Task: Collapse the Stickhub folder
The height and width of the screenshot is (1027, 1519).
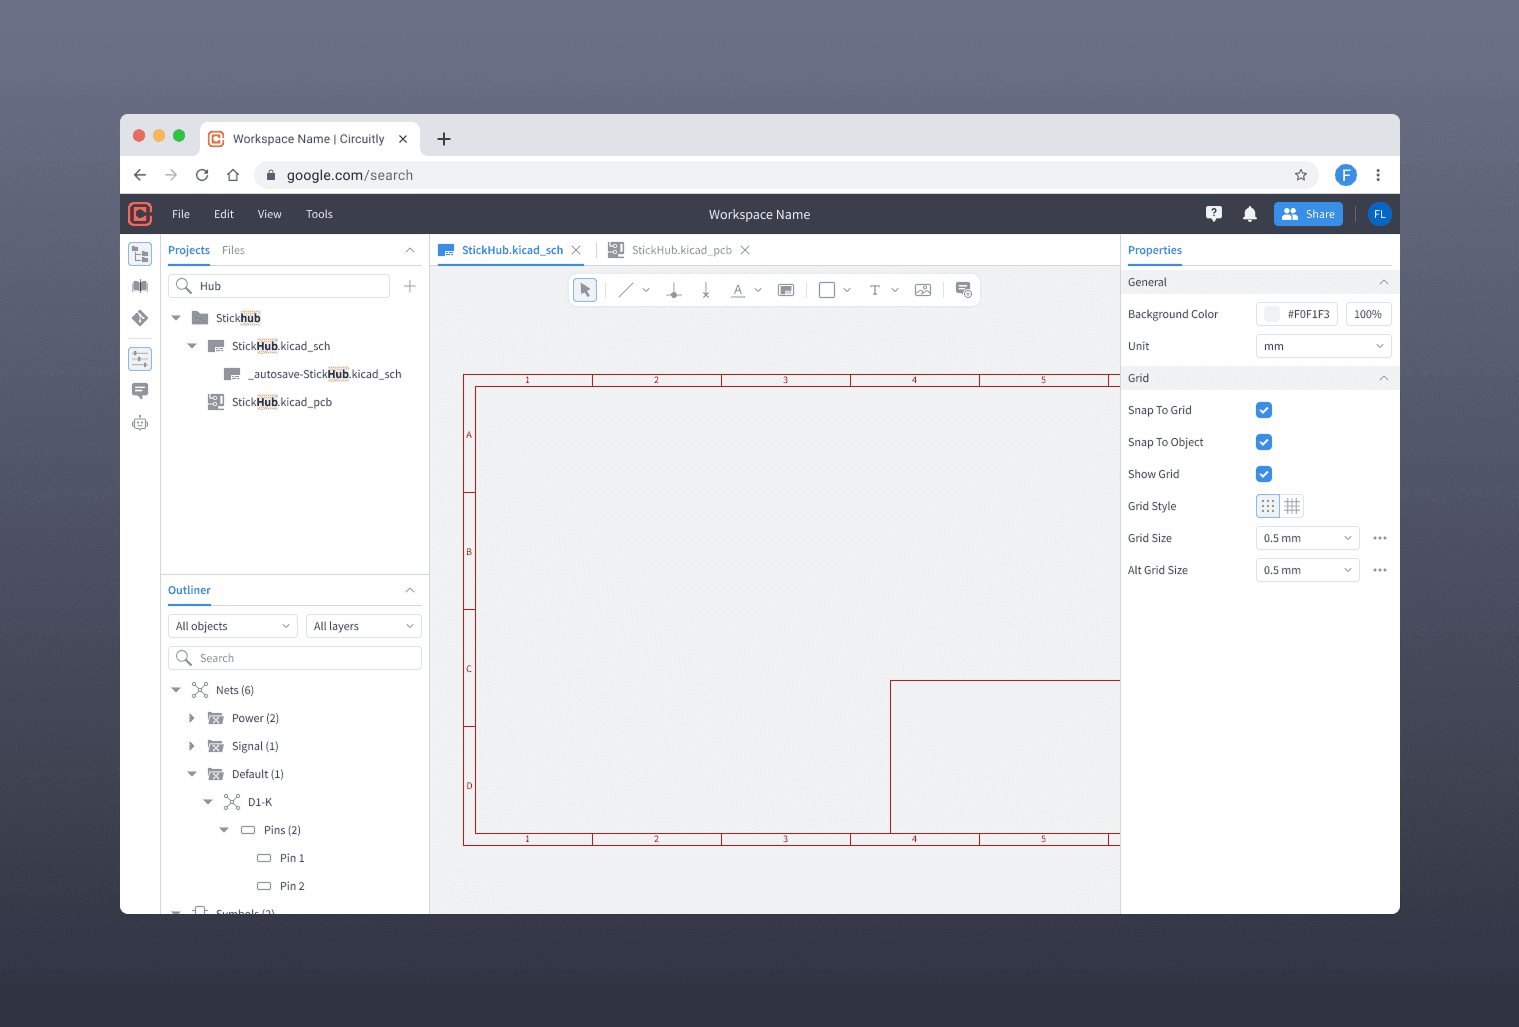Action: tap(176, 318)
